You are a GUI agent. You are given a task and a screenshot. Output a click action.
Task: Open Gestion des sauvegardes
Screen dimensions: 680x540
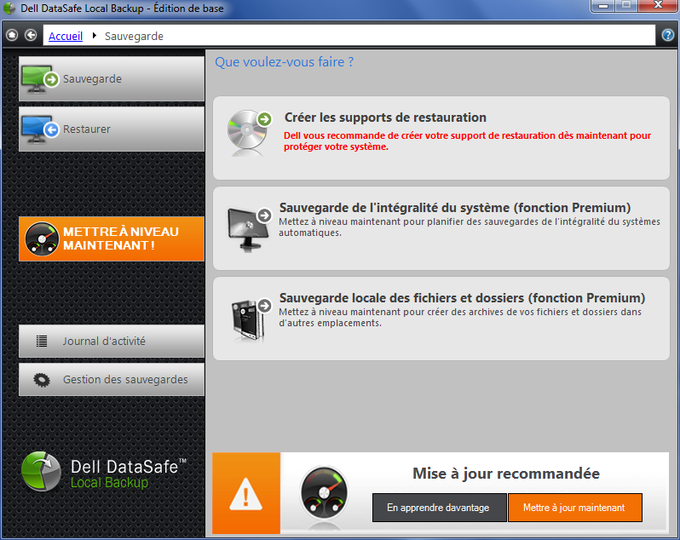111,380
